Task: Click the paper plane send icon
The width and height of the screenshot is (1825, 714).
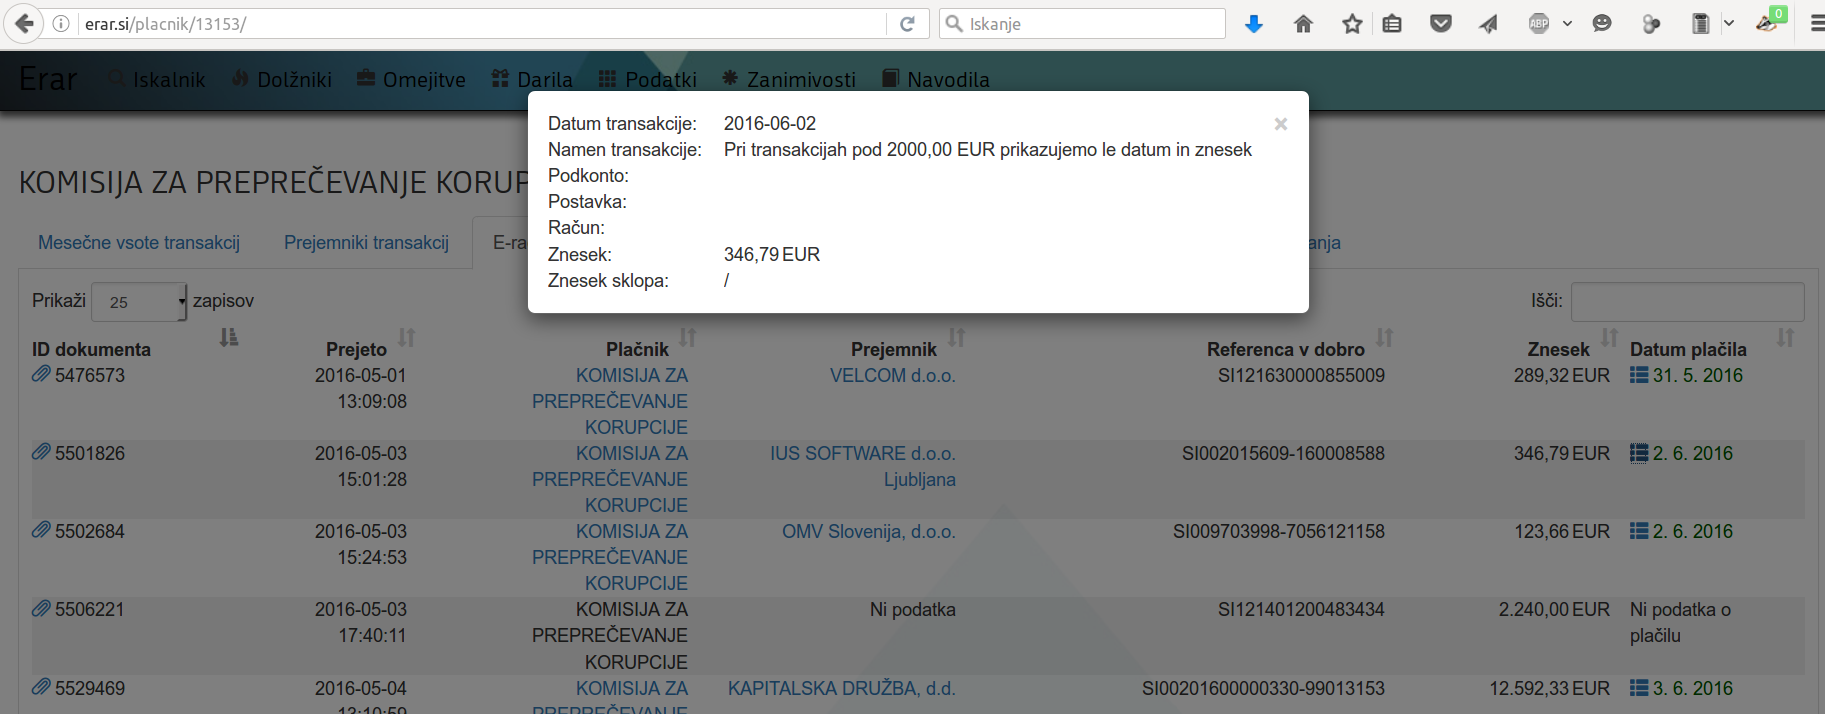Action: pos(1489,24)
